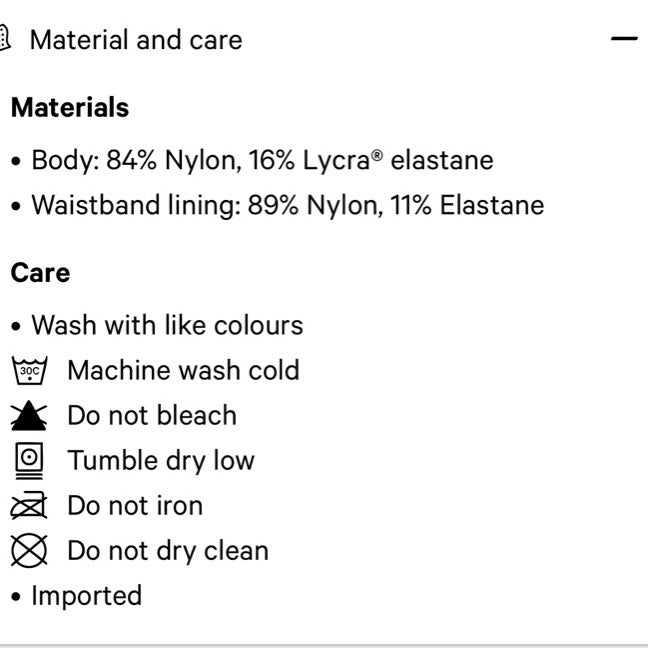Click the Do not bleach label
Viewport: 648px width, 648px height.
pos(152,415)
